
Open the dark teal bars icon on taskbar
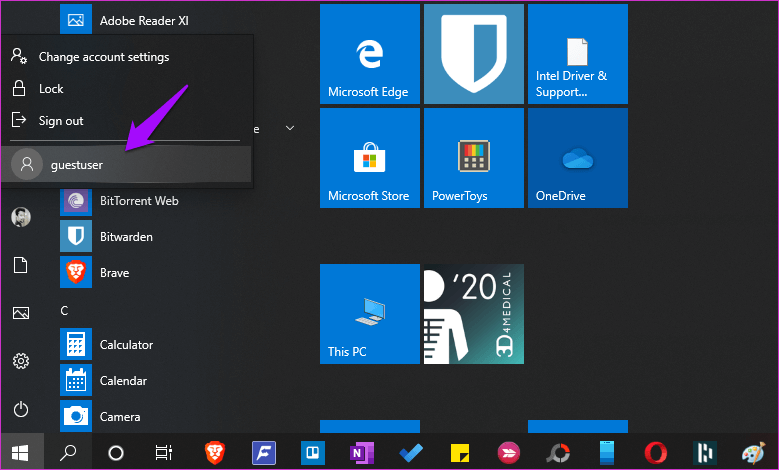point(704,453)
